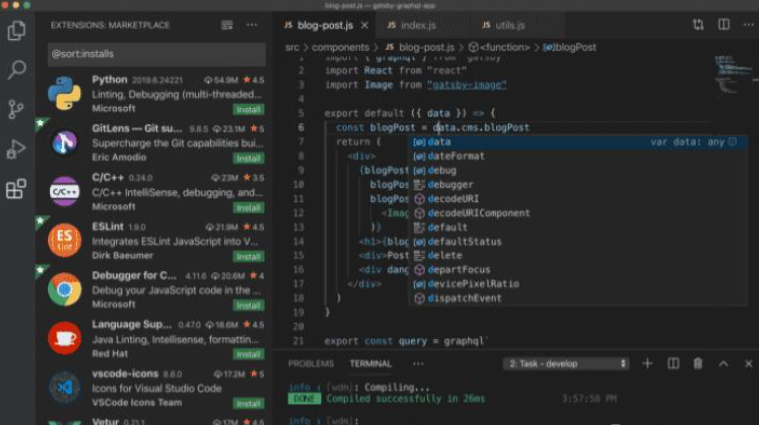Pick 'dispatchEvent' suggestion
The height and width of the screenshot is (425, 759).
[578, 298]
